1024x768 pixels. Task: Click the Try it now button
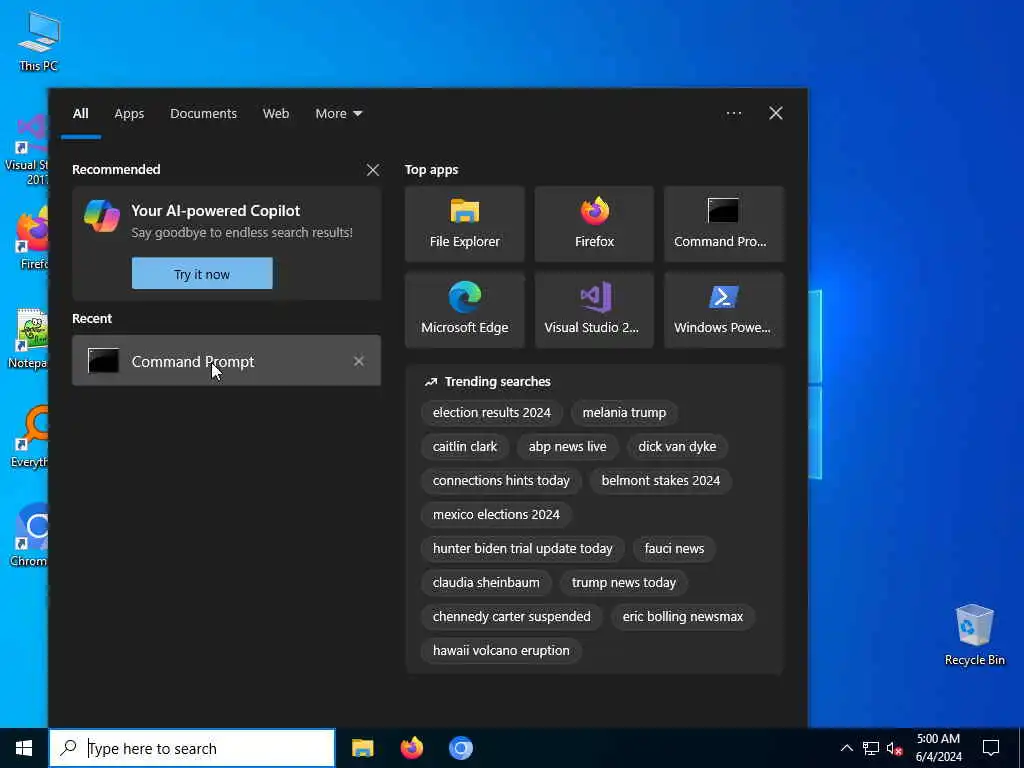pos(202,274)
